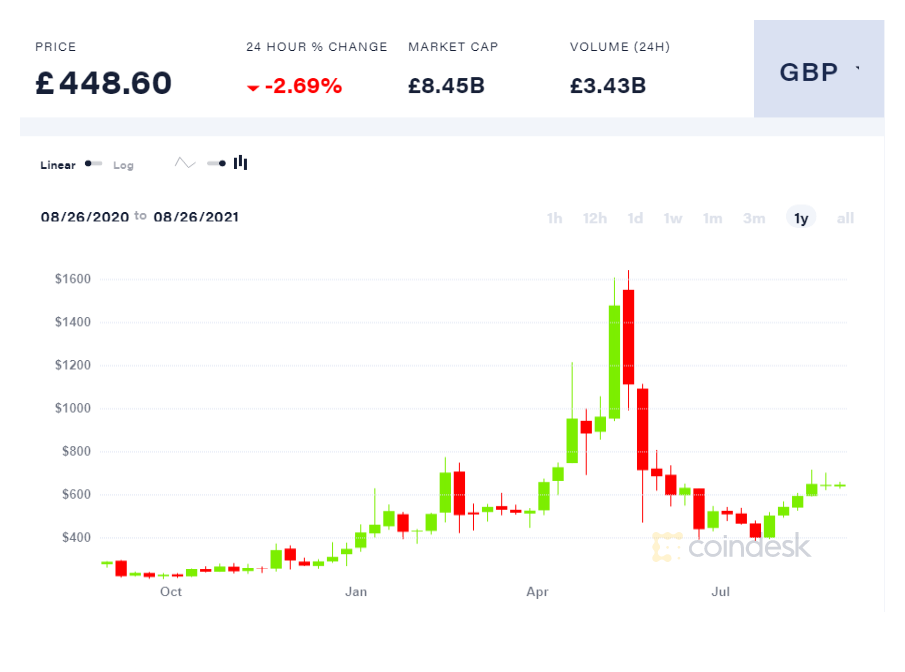Click the £3.43B volume value

coord(608,86)
